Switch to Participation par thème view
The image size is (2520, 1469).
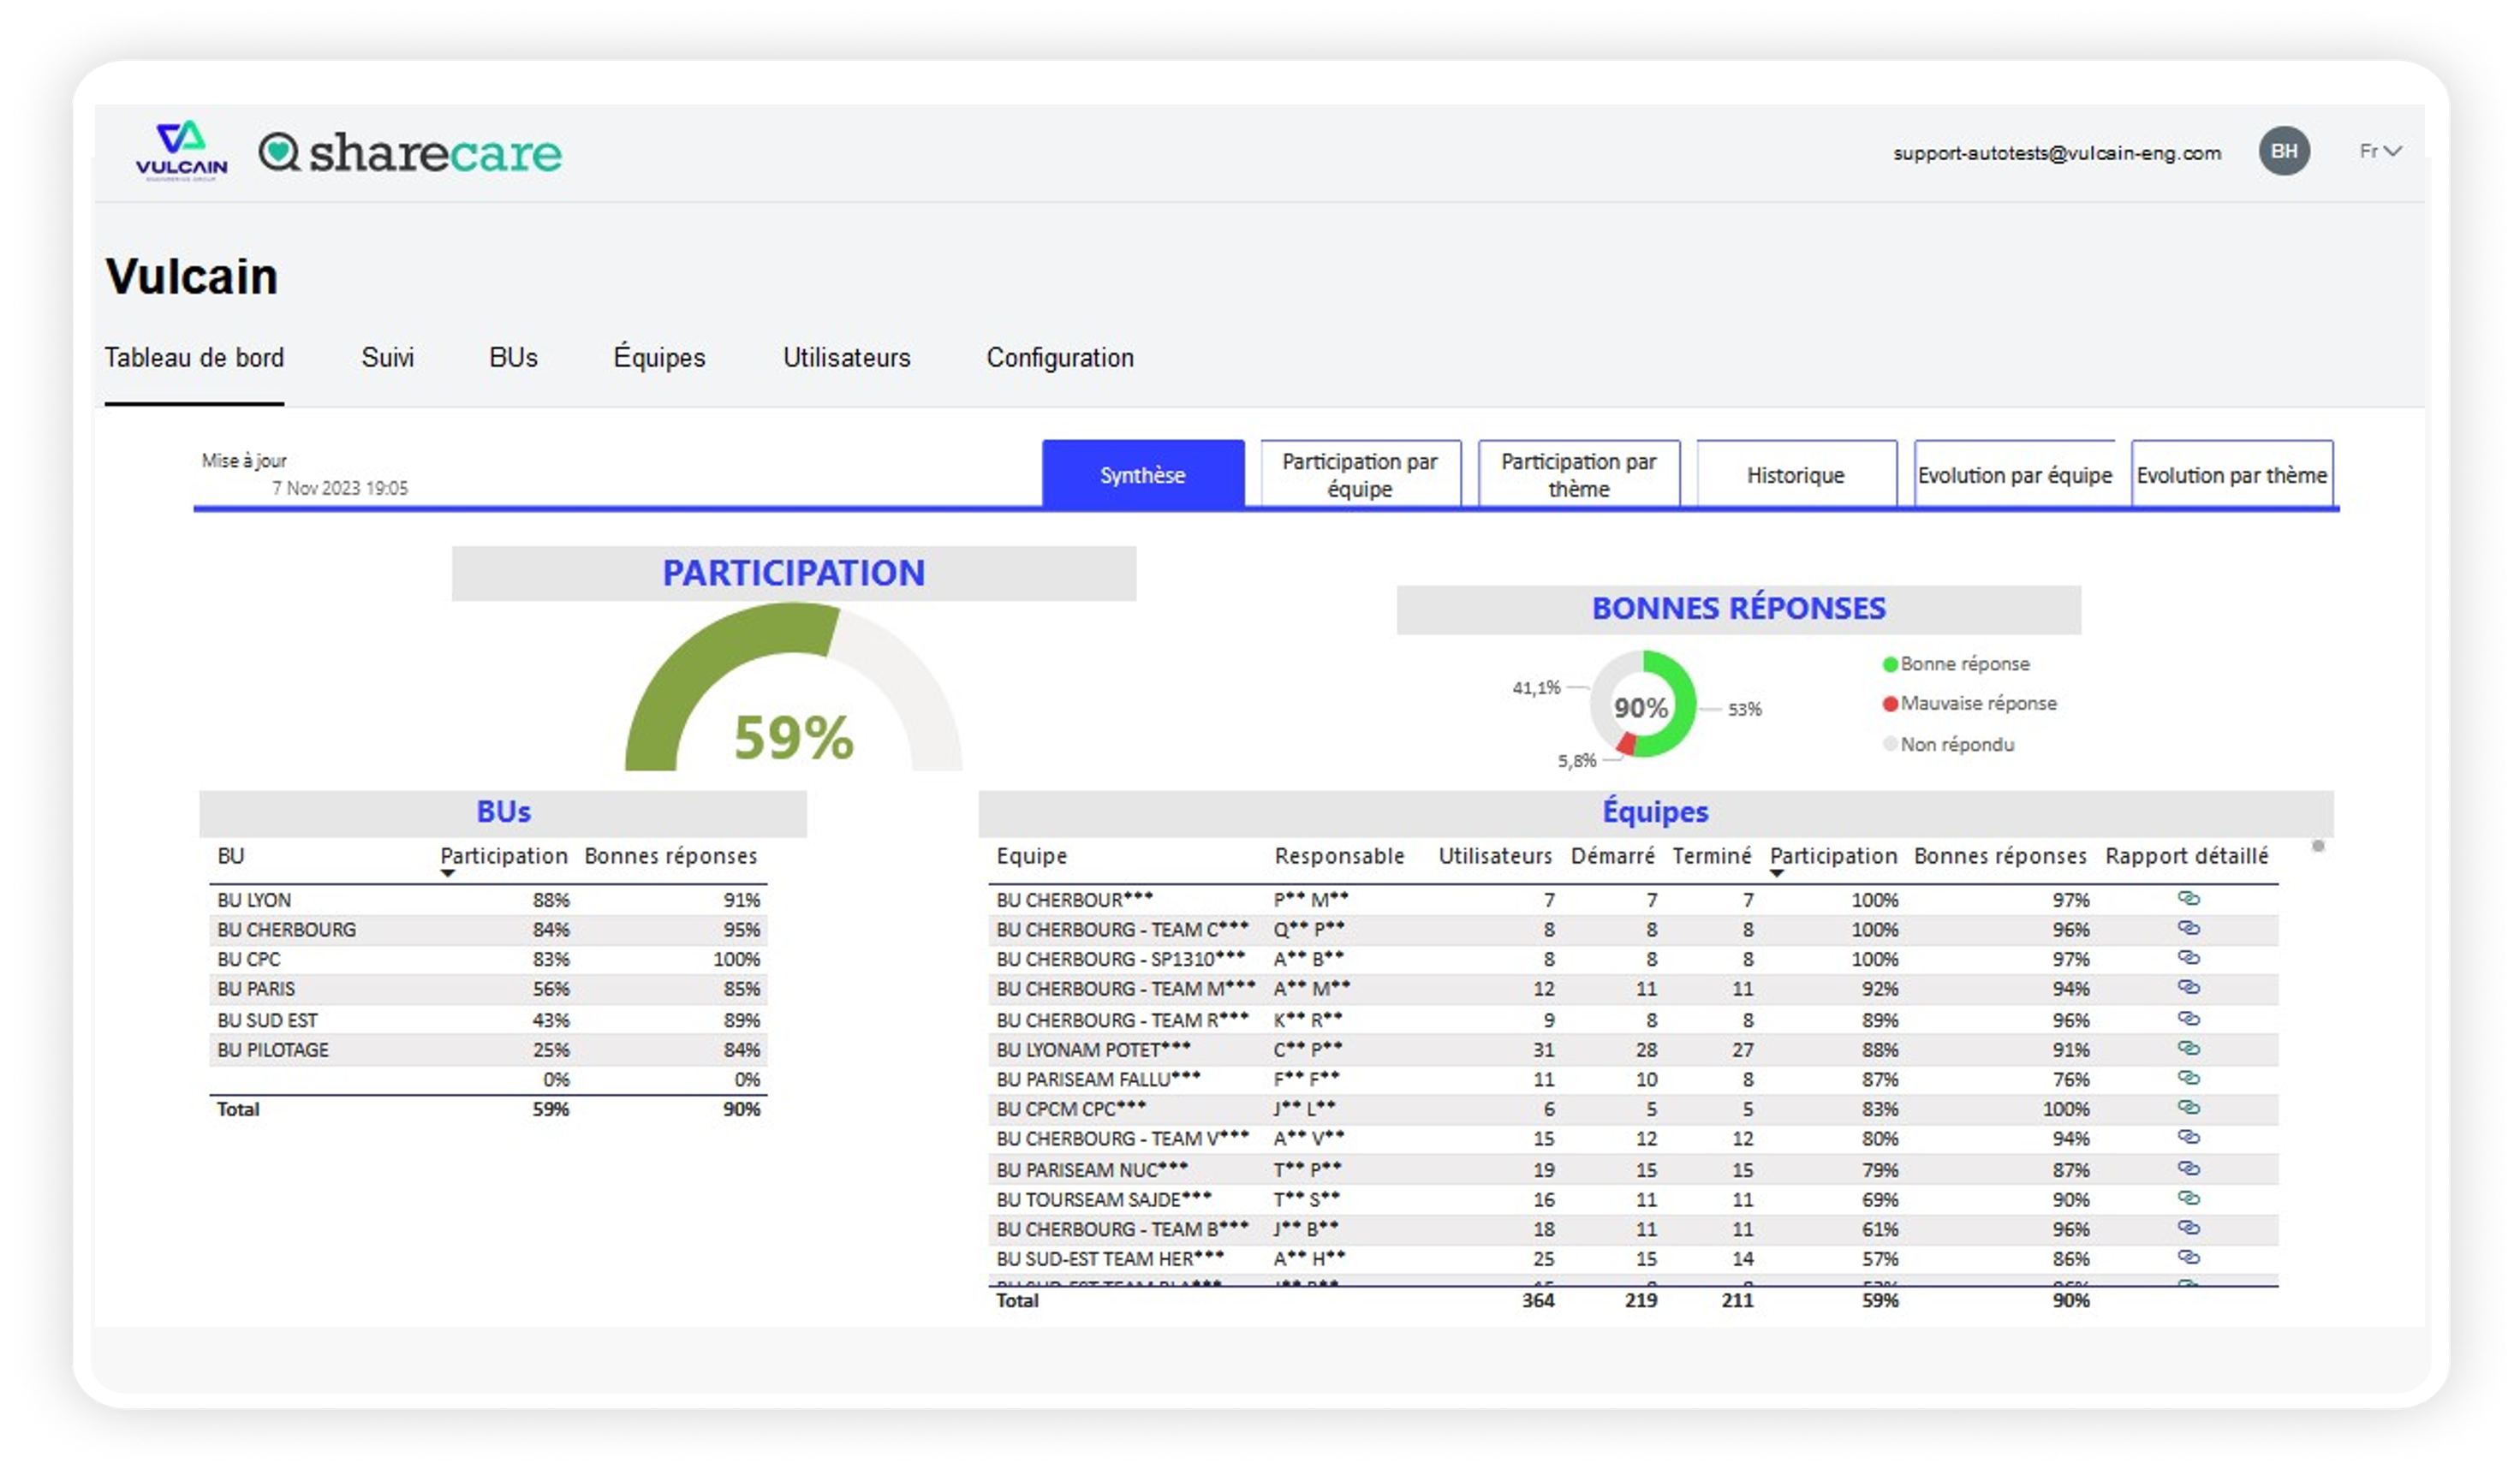click(x=1577, y=474)
